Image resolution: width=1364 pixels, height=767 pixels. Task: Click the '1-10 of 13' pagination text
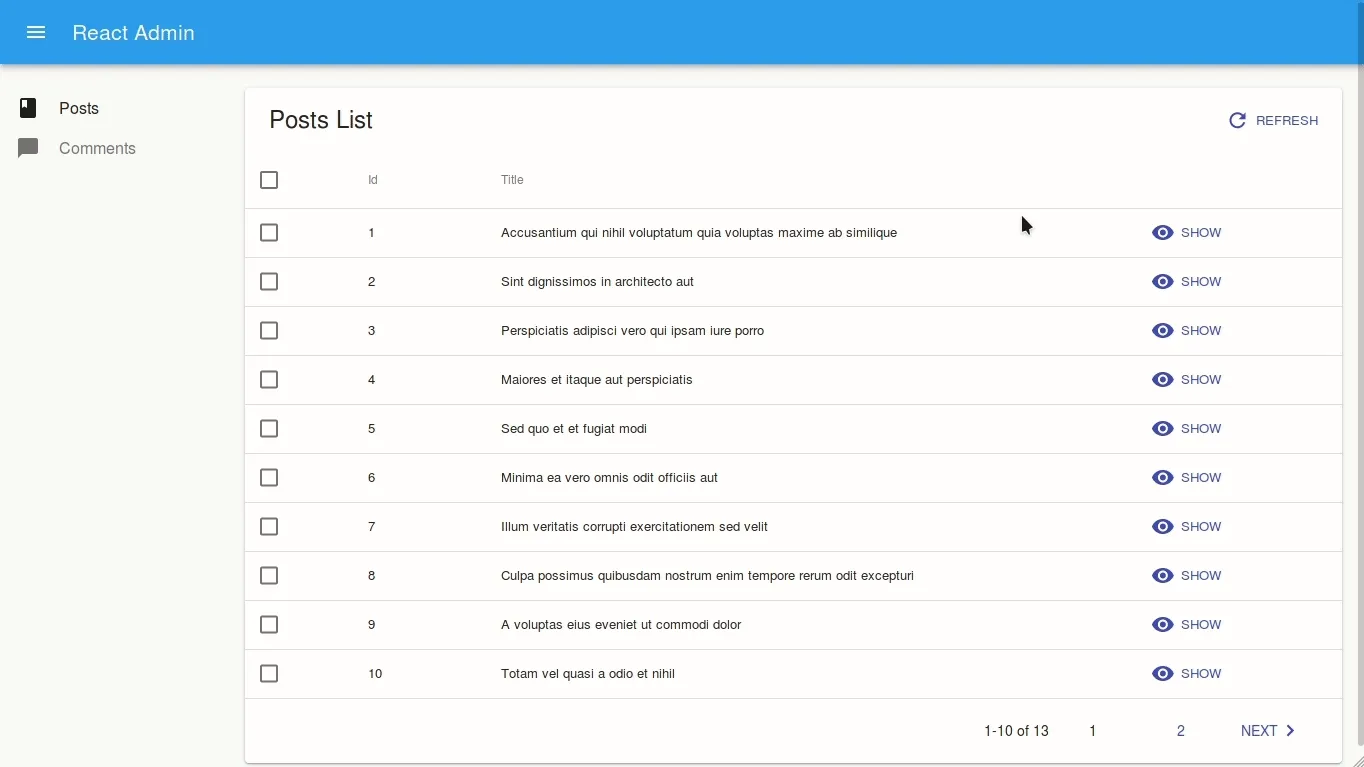tap(1016, 731)
